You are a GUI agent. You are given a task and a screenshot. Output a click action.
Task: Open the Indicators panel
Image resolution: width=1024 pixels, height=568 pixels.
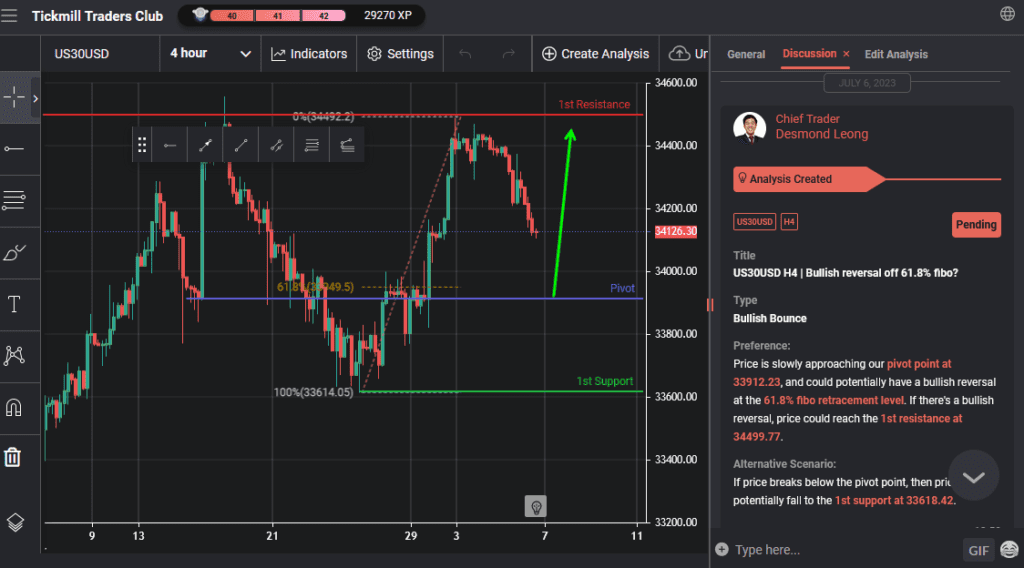(x=309, y=54)
